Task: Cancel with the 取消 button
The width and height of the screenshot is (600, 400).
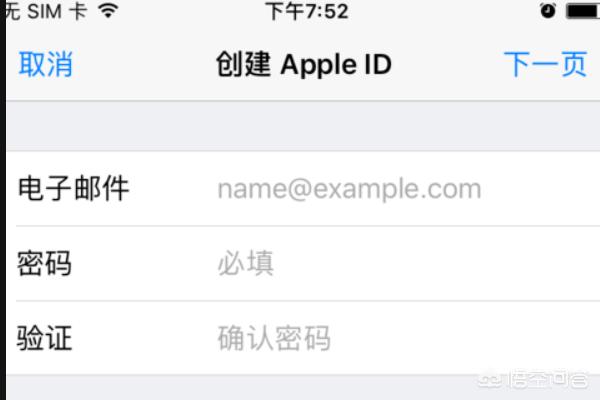Action: pyautogui.click(x=46, y=64)
